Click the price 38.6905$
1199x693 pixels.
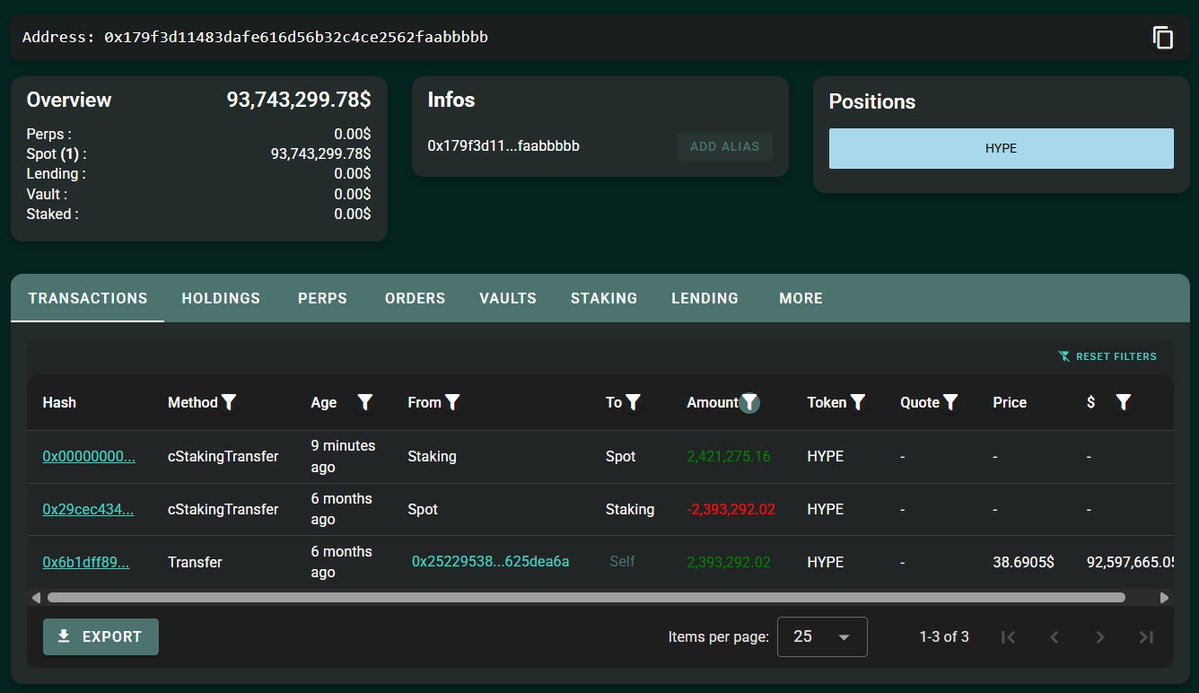click(1023, 562)
